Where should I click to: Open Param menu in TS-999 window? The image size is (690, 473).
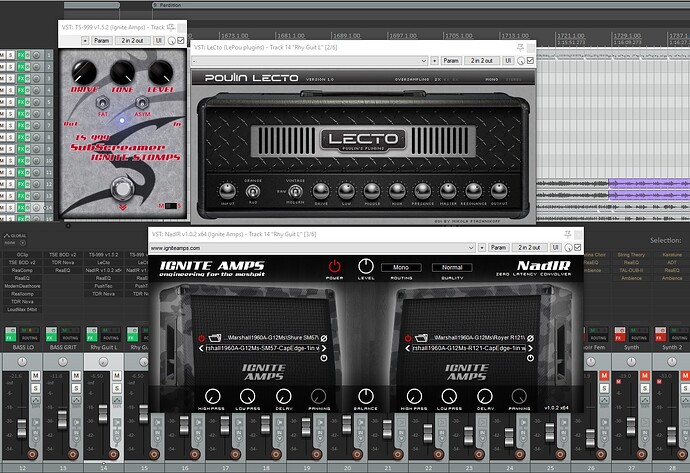point(101,40)
